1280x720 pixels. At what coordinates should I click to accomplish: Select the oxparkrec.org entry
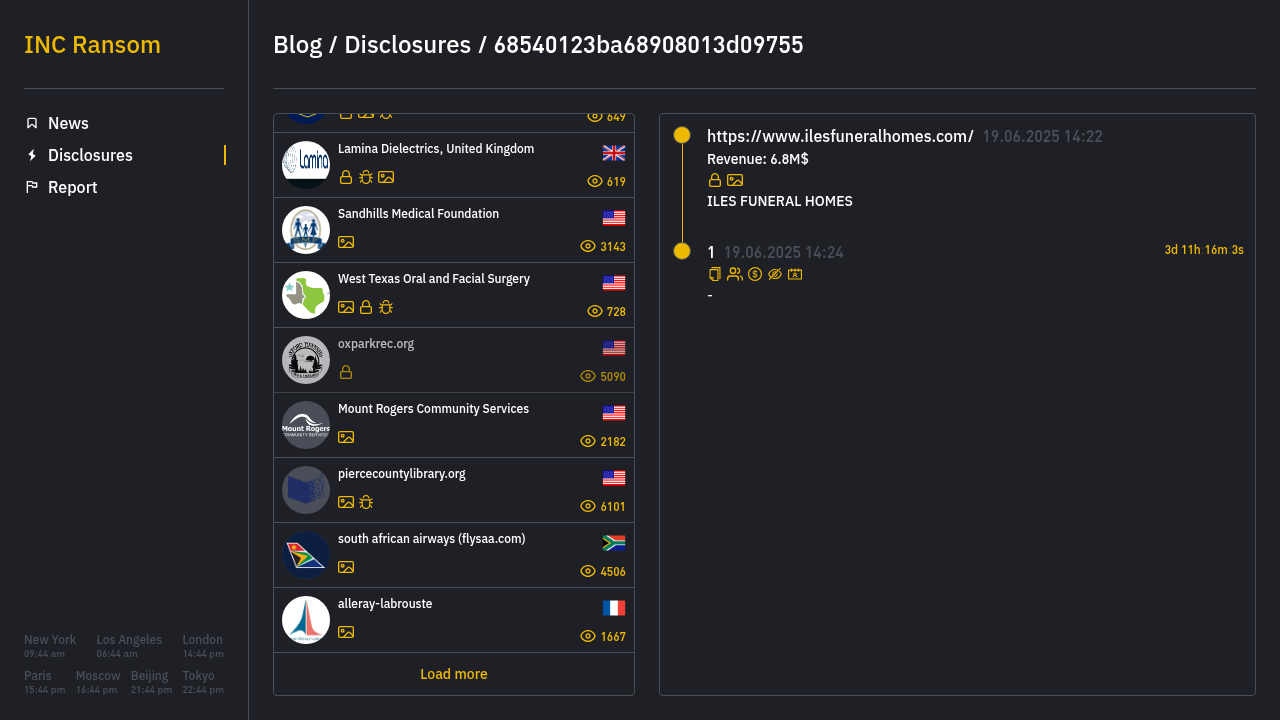(x=454, y=360)
